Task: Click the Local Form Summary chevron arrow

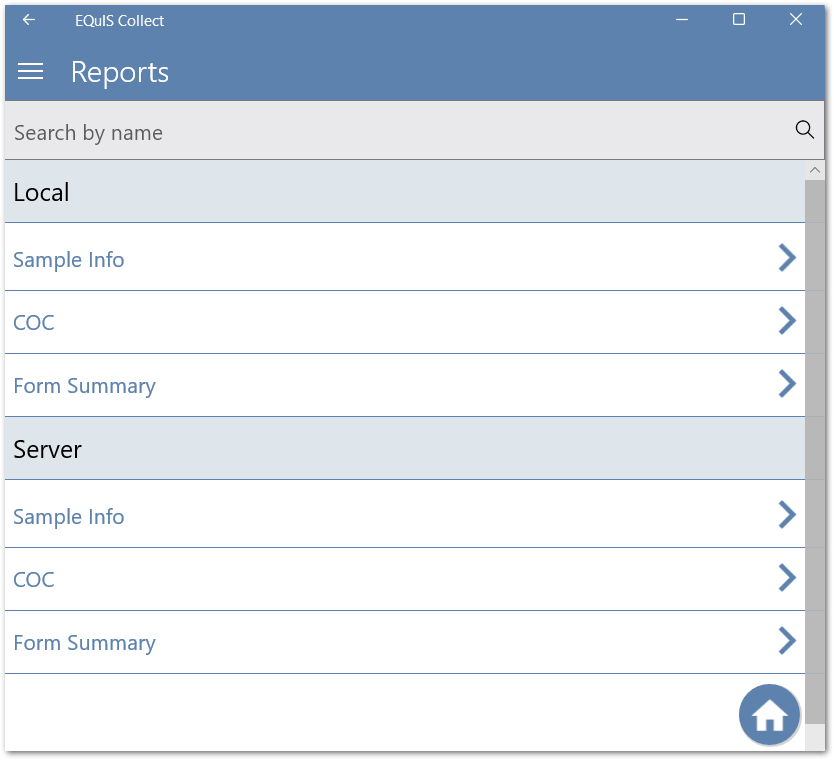Action: point(787,384)
